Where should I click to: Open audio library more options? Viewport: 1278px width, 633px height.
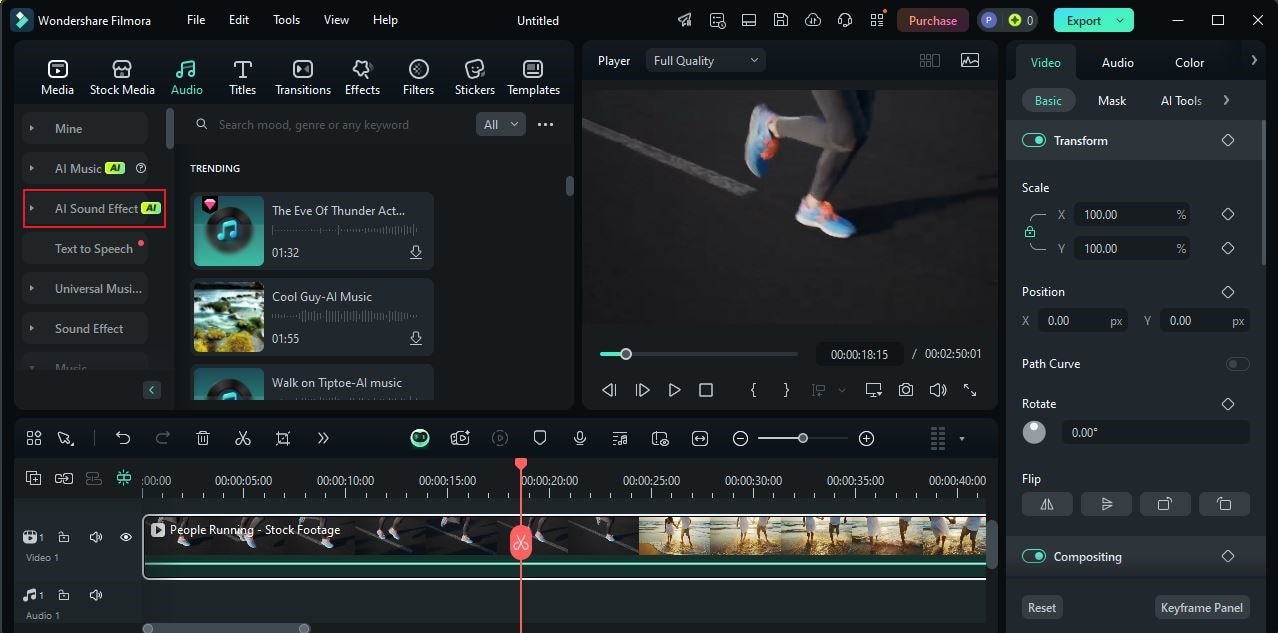pos(545,124)
